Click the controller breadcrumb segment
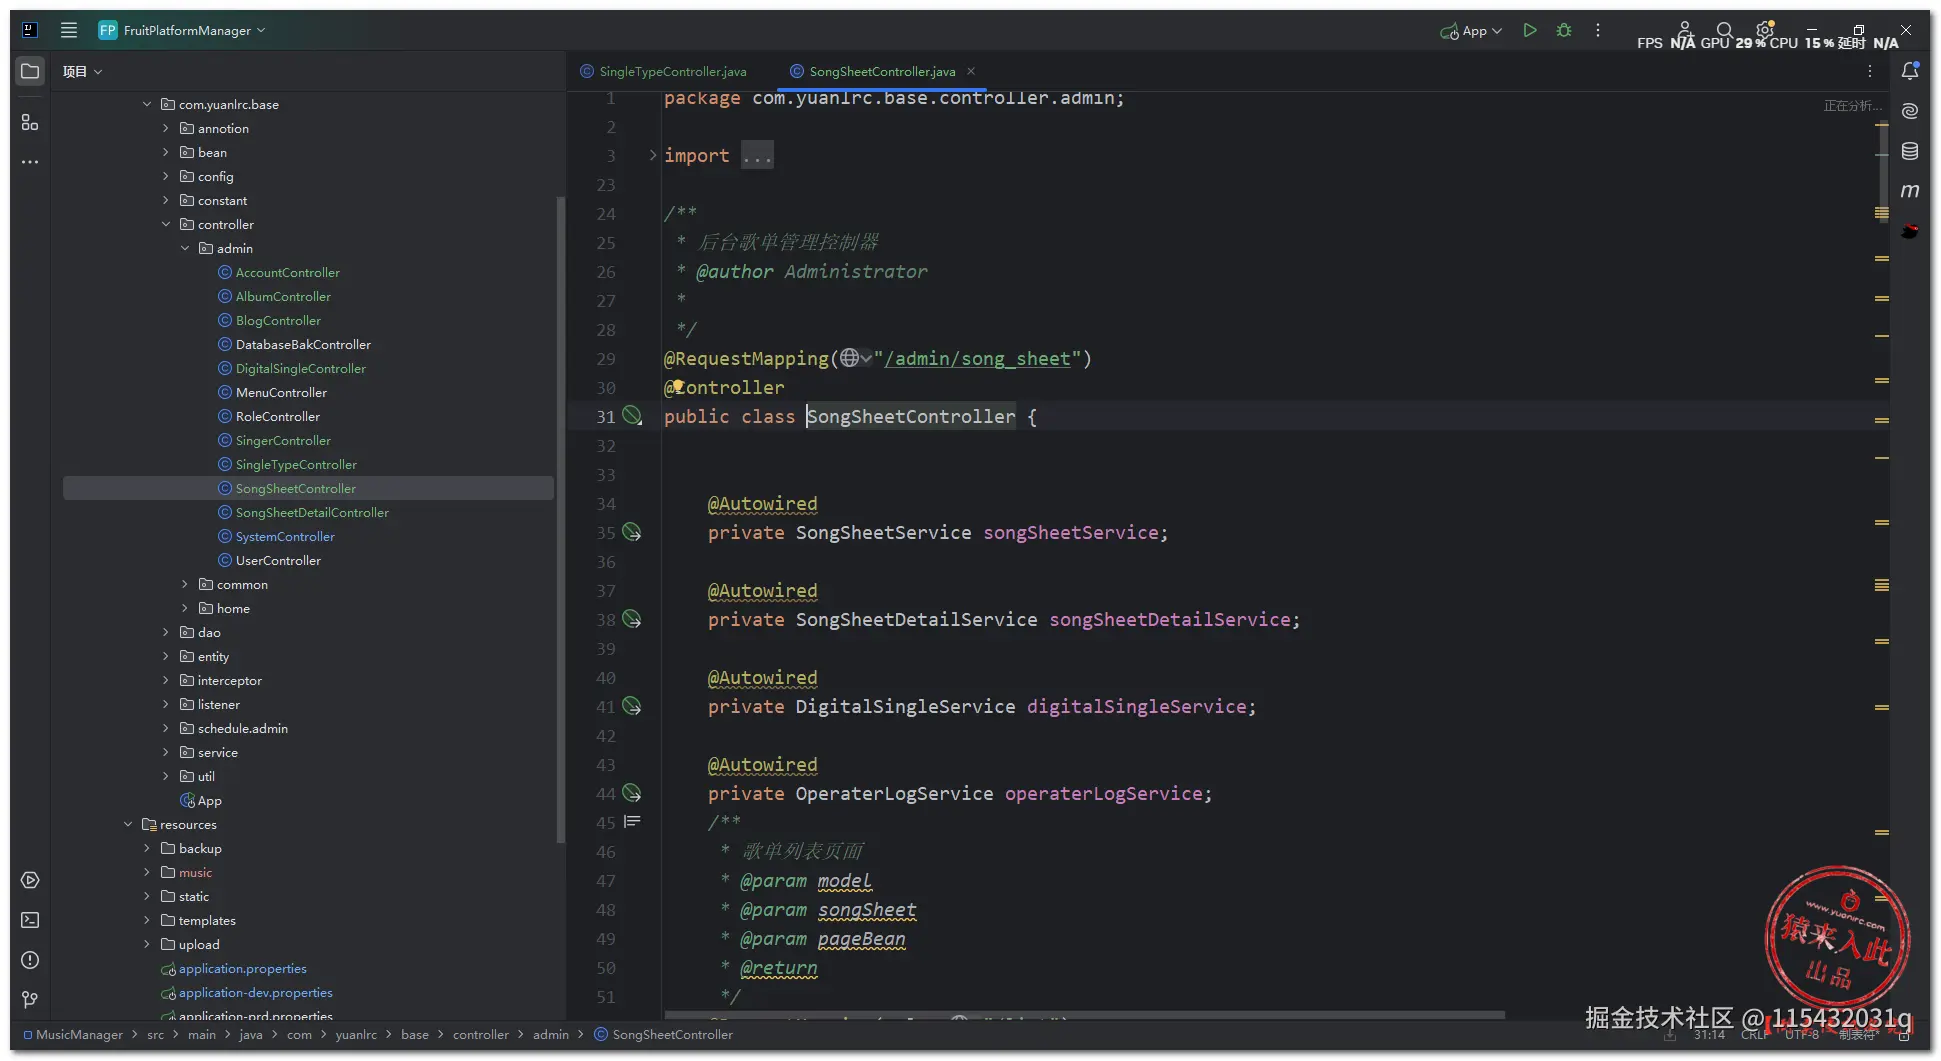1941x1061 pixels. coord(480,1034)
